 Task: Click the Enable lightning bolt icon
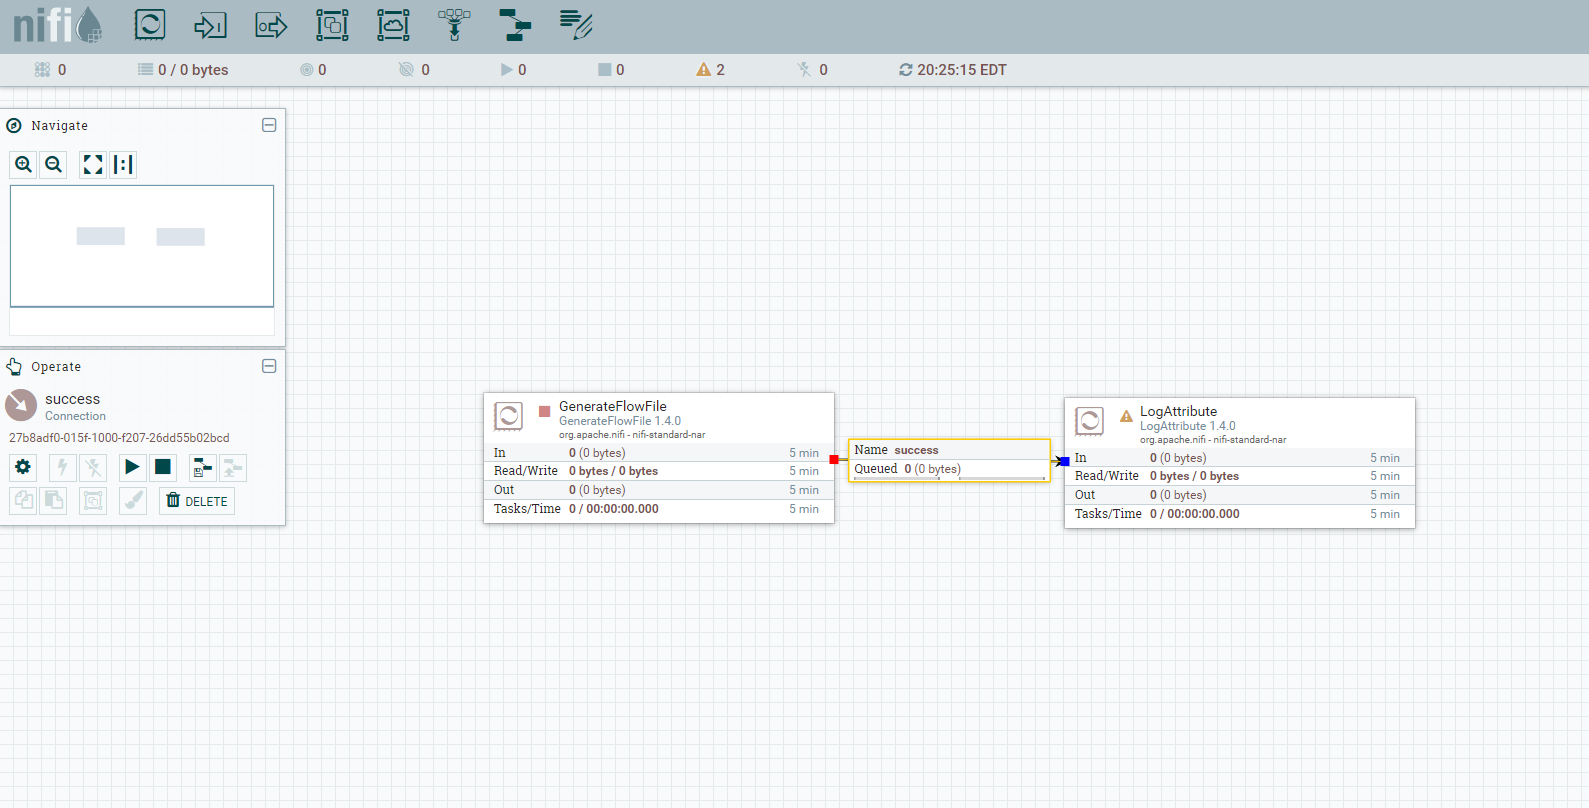(x=63, y=467)
